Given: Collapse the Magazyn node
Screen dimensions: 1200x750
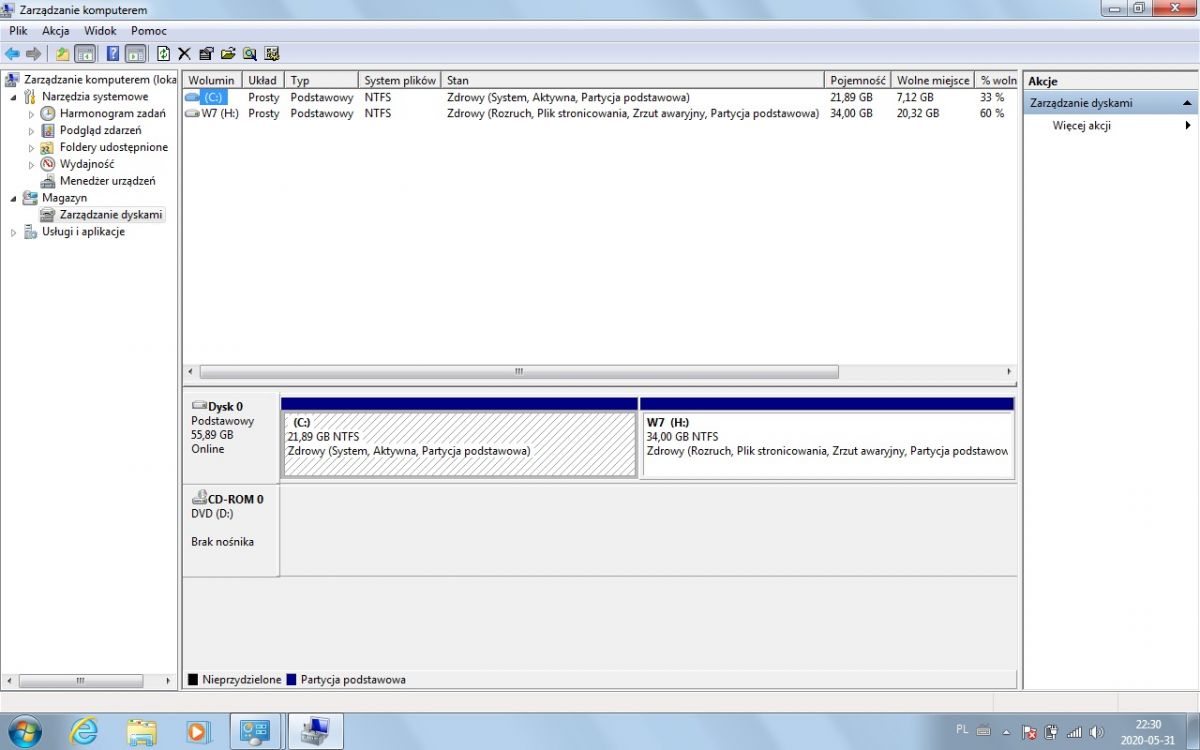Looking at the screenshot, I should point(13,198).
